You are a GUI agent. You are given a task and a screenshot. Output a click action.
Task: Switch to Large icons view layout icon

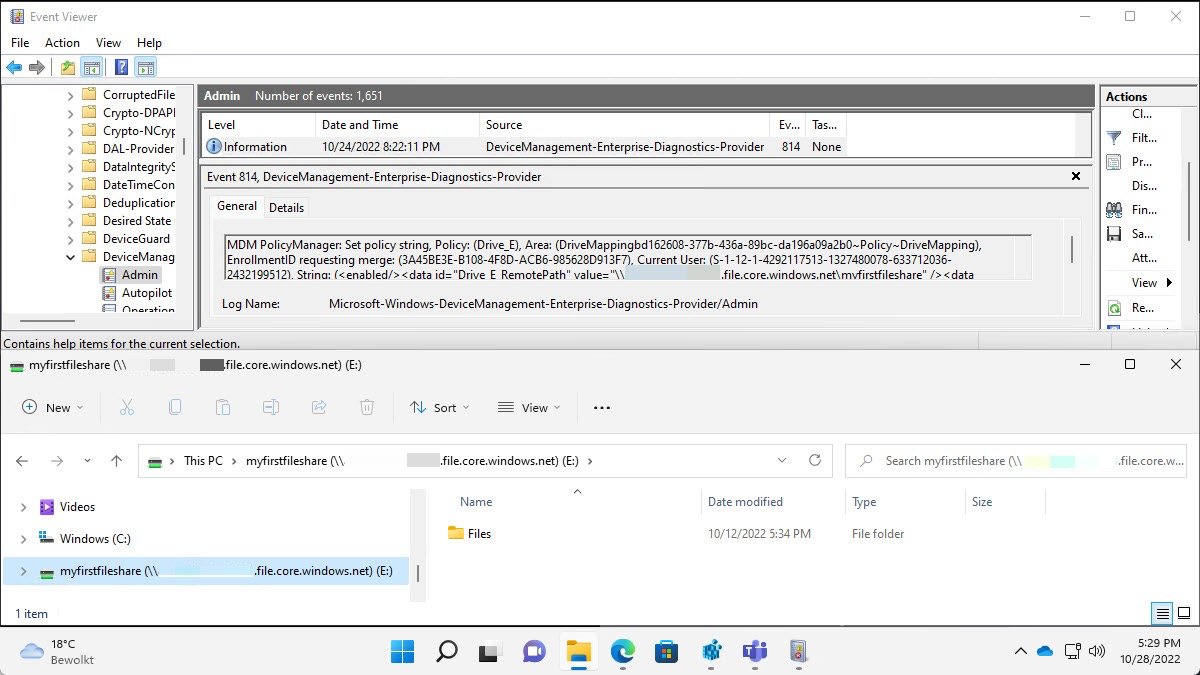click(x=1183, y=613)
